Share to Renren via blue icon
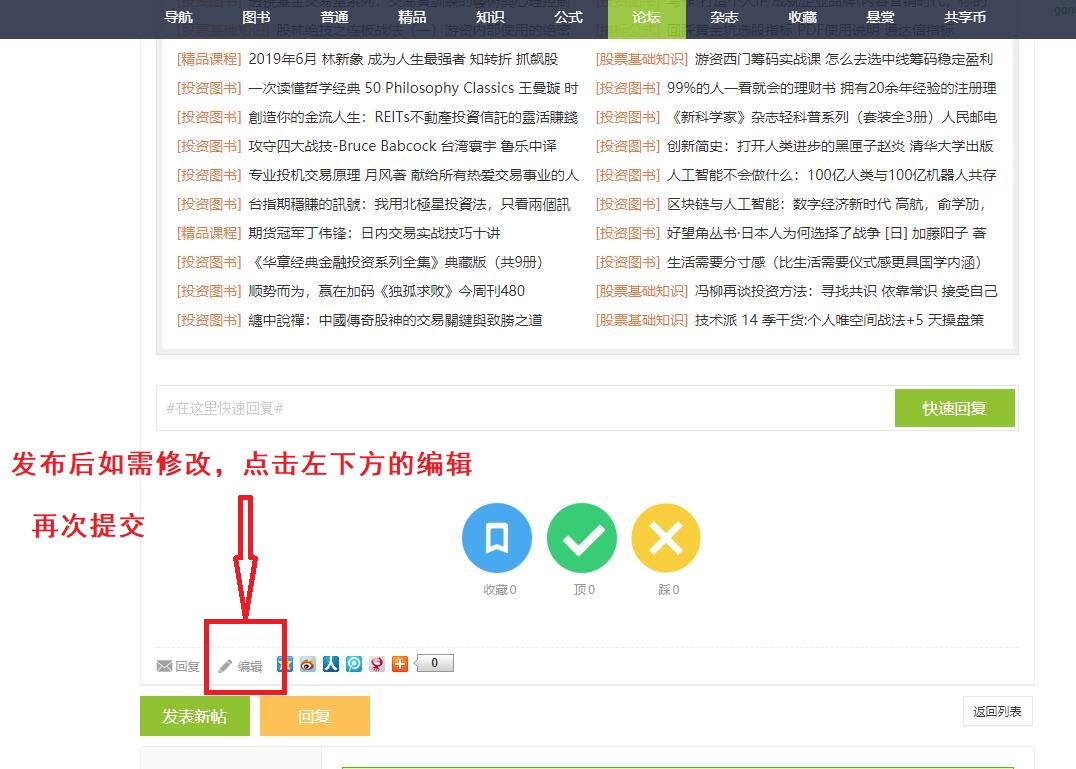Viewport: 1076px width, 769px height. tap(331, 663)
